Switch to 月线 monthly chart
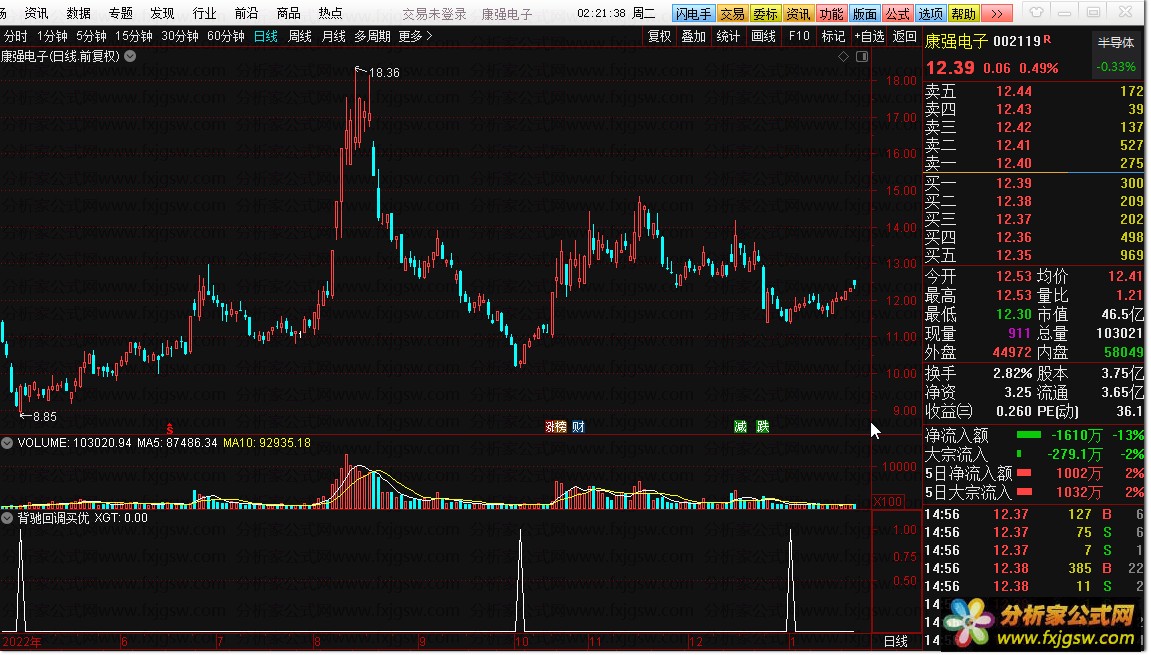 pyautogui.click(x=334, y=36)
